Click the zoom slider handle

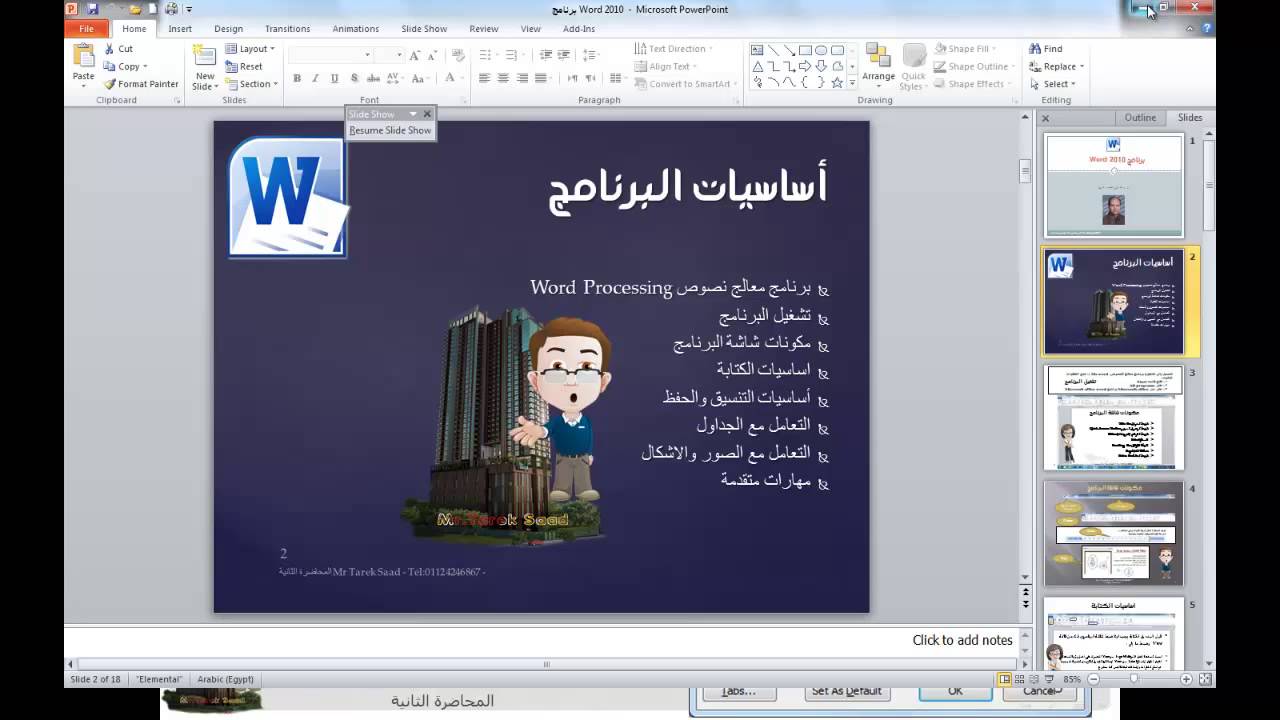pyautogui.click(x=1134, y=679)
